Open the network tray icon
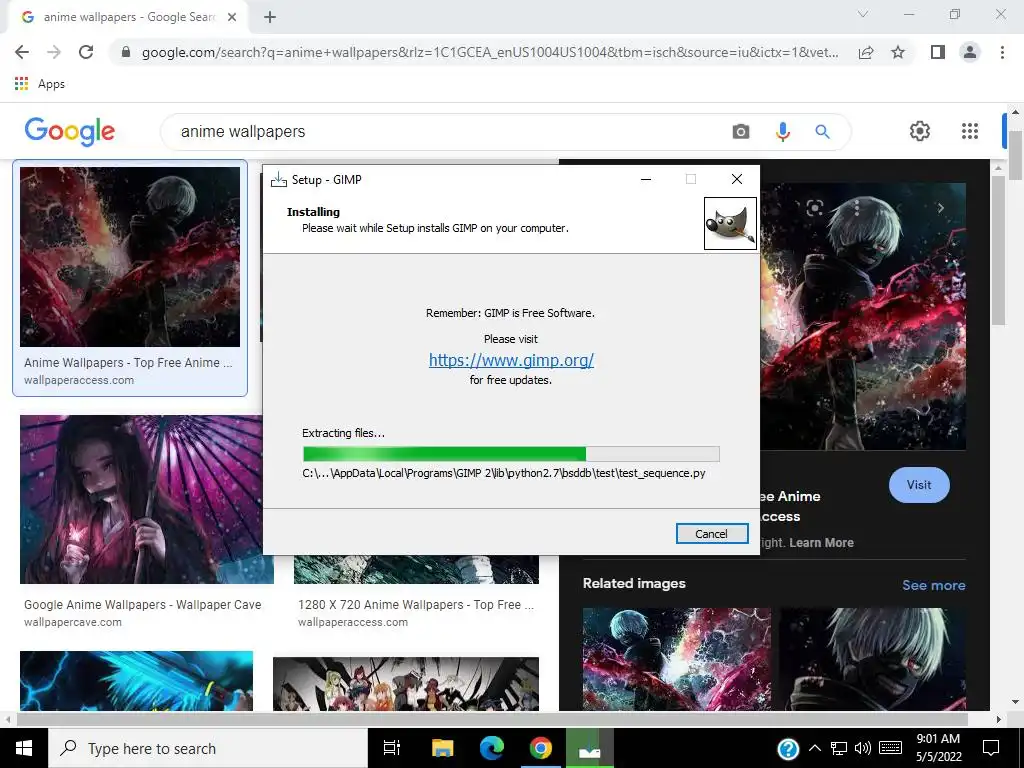Screen dimensions: 1024x768 [x=839, y=748]
